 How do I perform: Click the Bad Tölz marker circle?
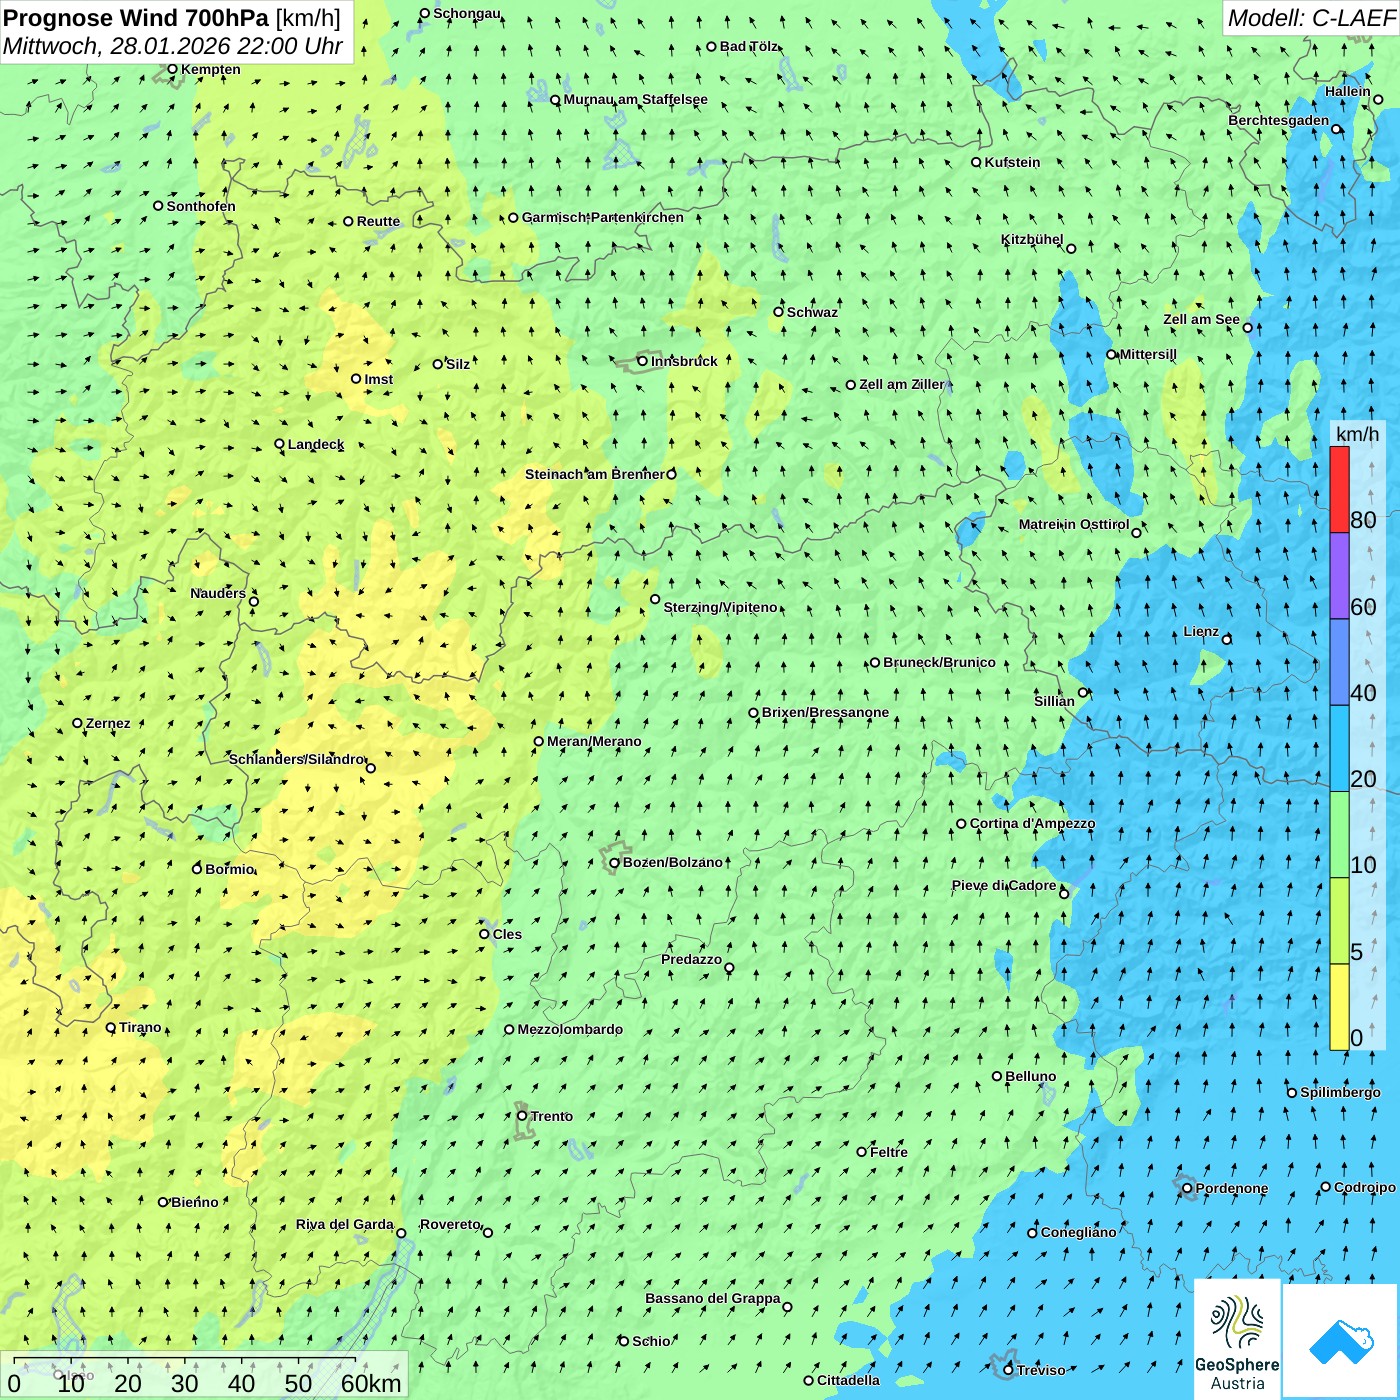[x=711, y=46]
